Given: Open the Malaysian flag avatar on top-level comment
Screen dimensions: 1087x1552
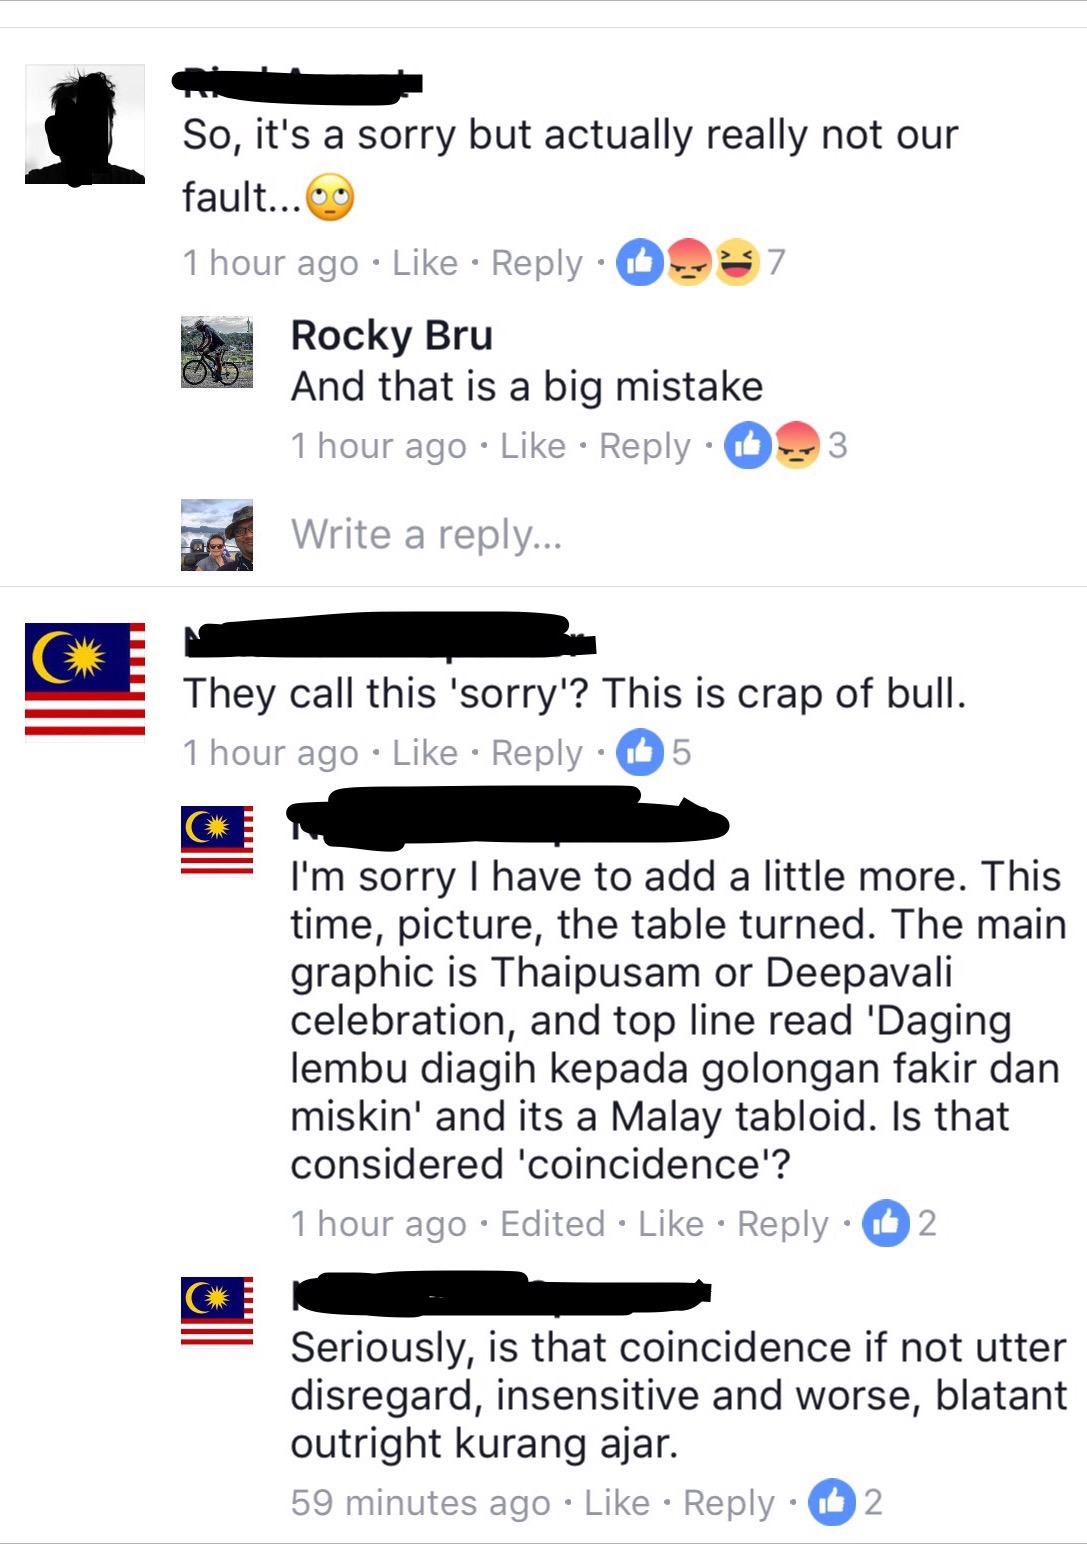Looking at the screenshot, I should tap(85, 682).
